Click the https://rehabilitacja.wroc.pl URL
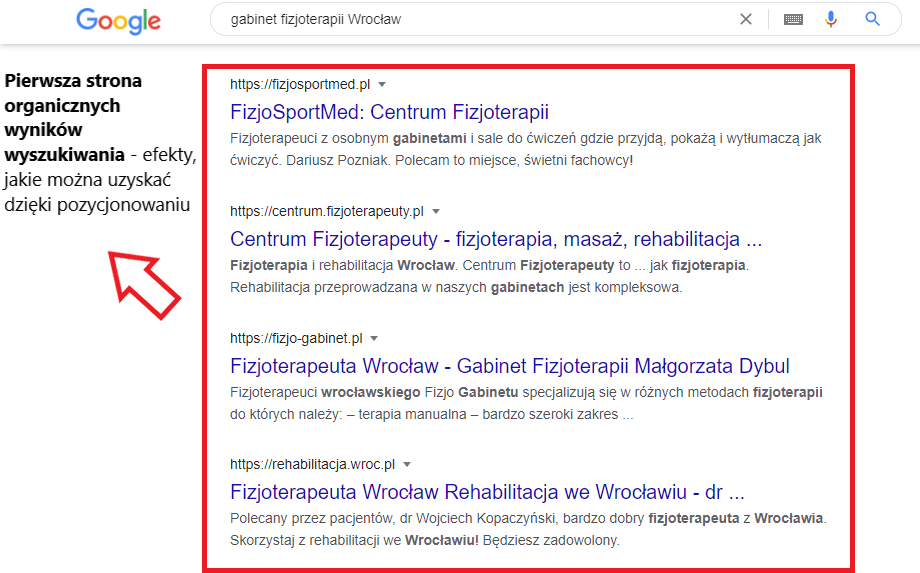The image size is (920, 573). [313, 464]
